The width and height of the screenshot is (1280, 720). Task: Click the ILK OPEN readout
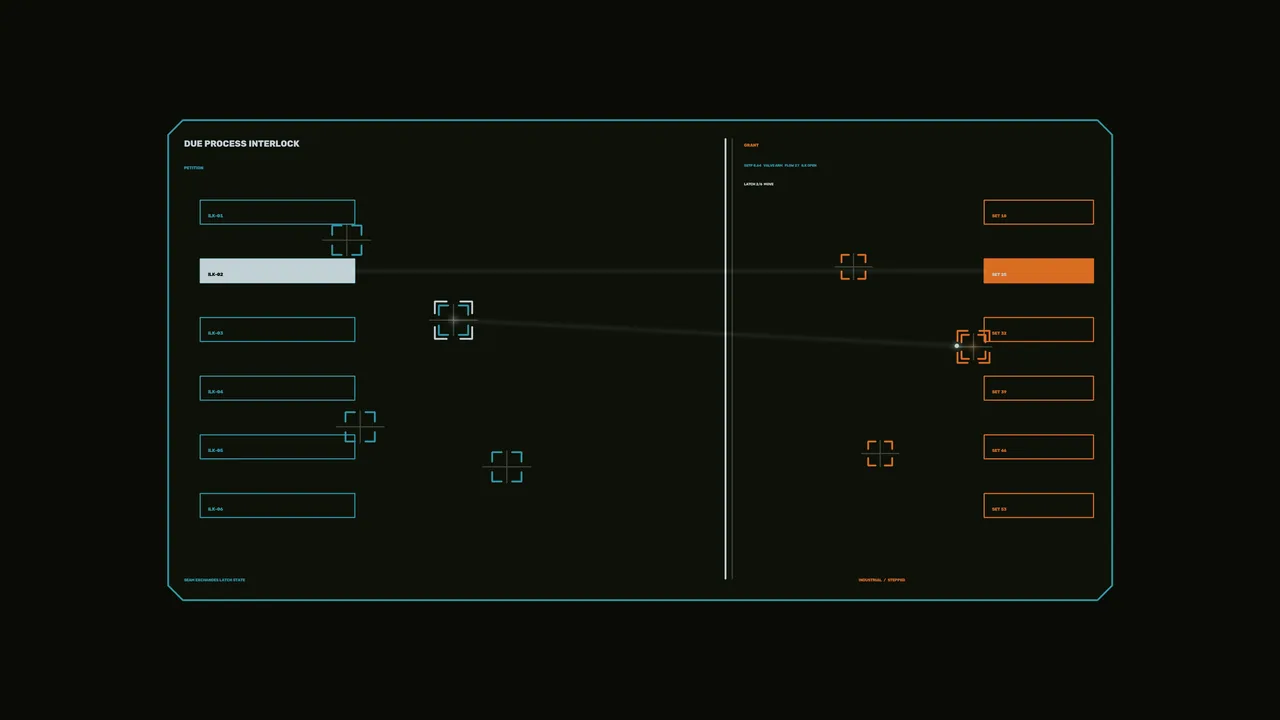[x=809, y=166]
